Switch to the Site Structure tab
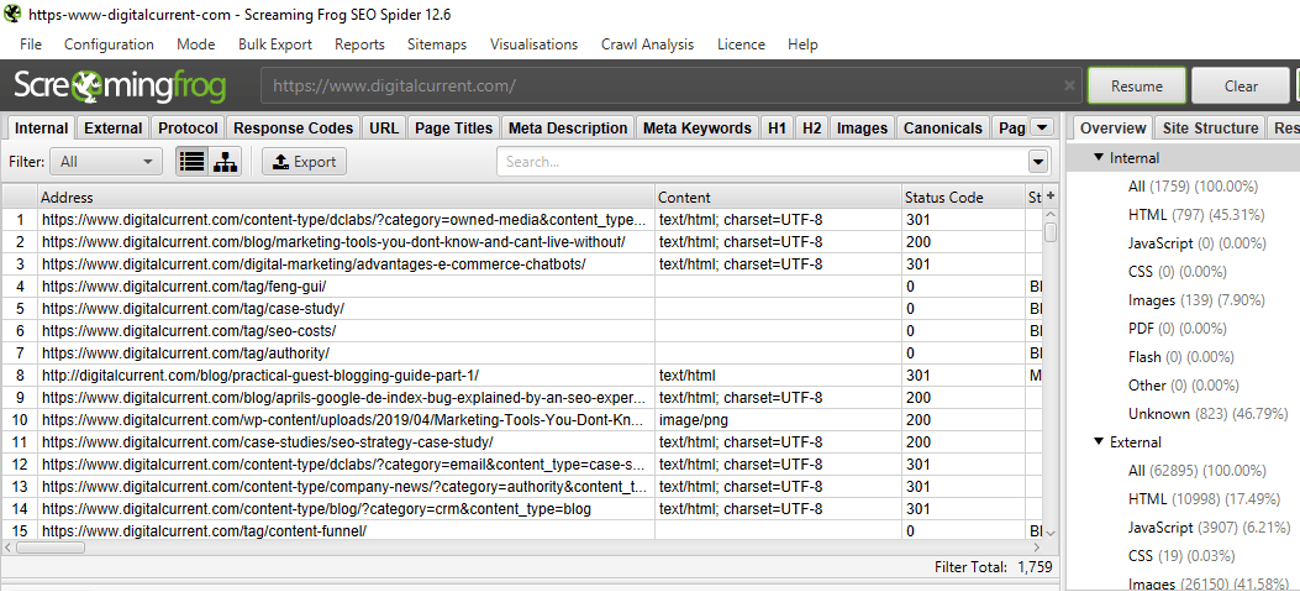This screenshot has width=1300, height=591. coord(1210,128)
